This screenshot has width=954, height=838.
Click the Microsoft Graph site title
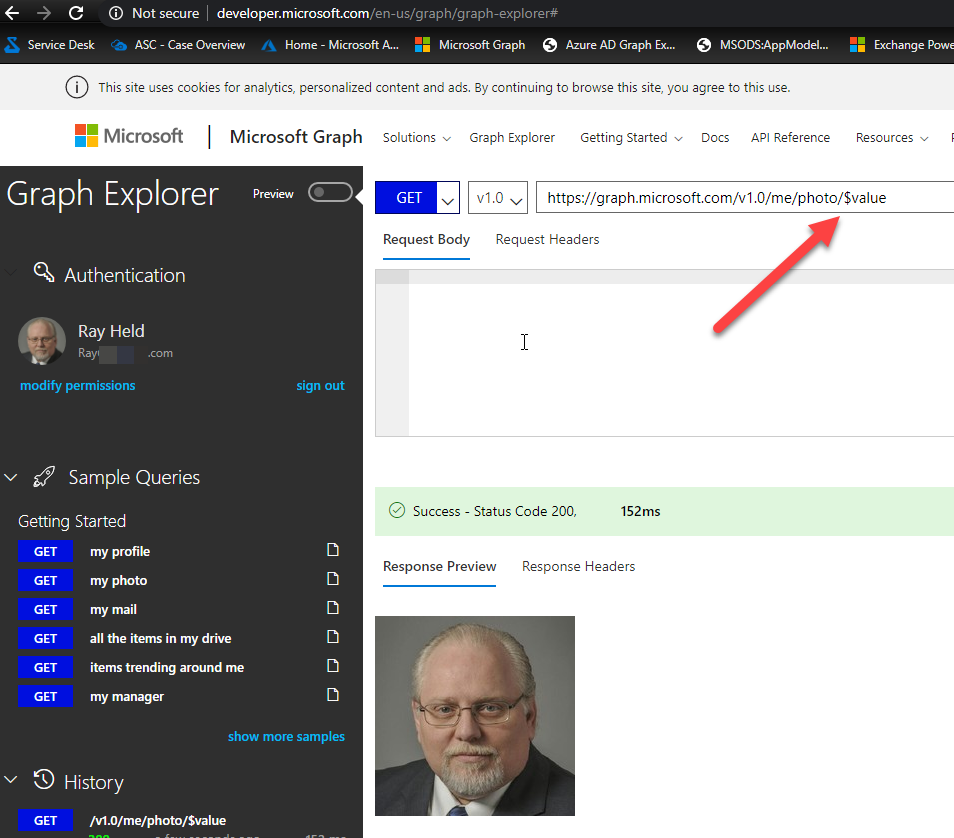tap(296, 137)
